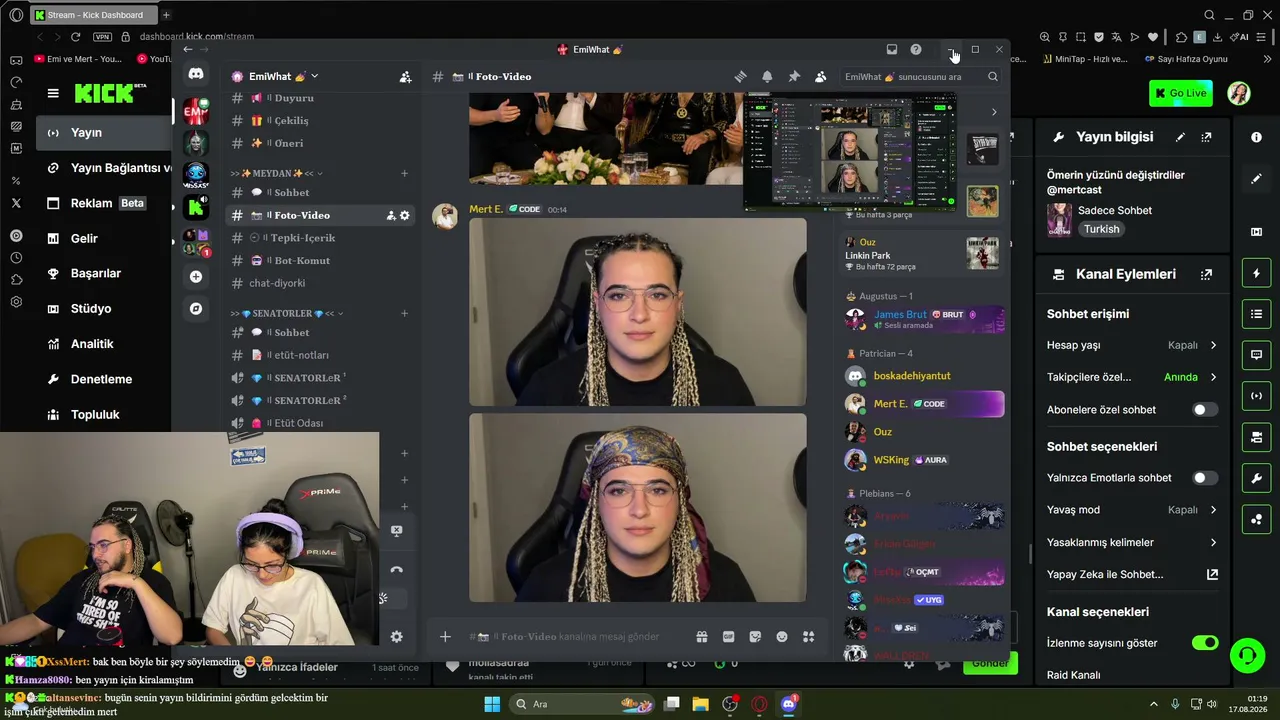Open Takipçilere özel option chevron
1280x720 pixels.
[1213, 377]
